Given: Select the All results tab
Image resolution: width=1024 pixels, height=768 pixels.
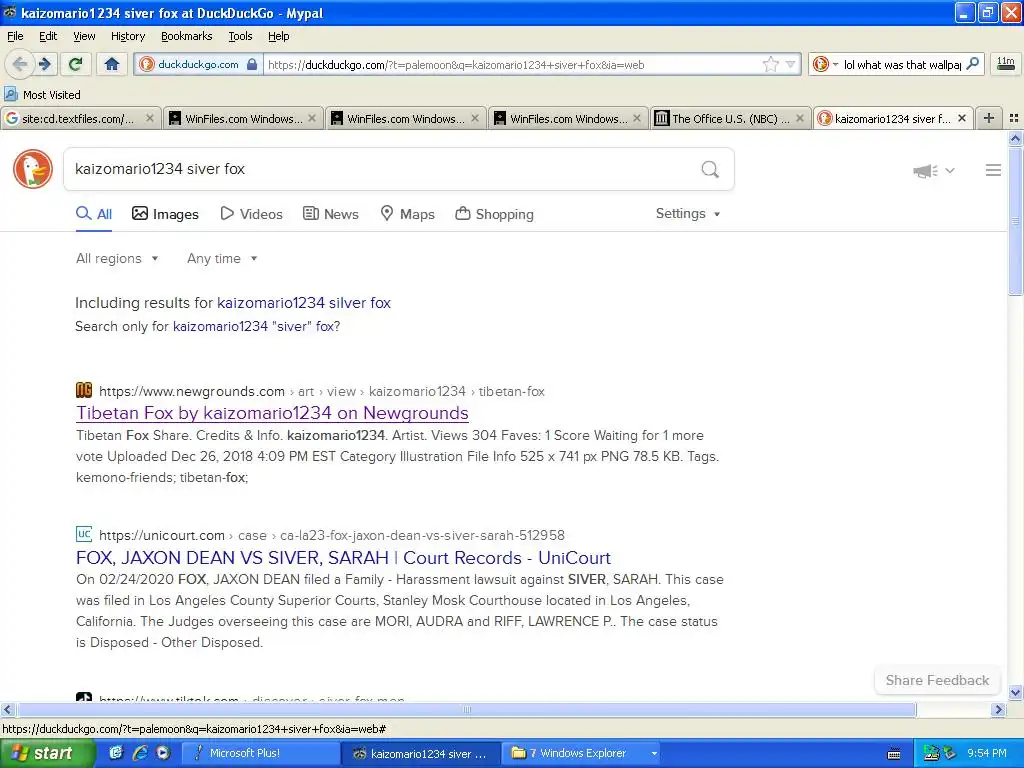Looking at the screenshot, I should pos(94,214).
